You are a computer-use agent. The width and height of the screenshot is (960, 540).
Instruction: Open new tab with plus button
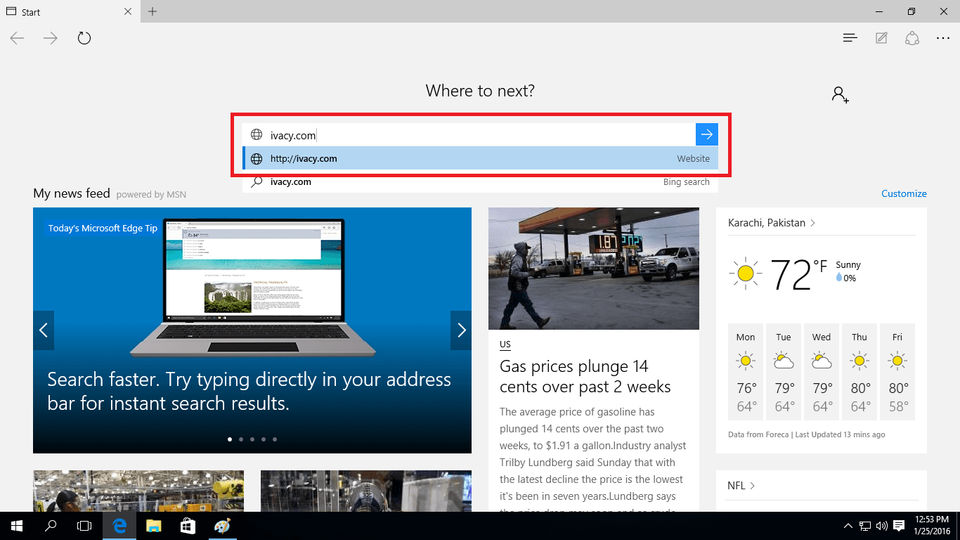[x=152, y=11]
